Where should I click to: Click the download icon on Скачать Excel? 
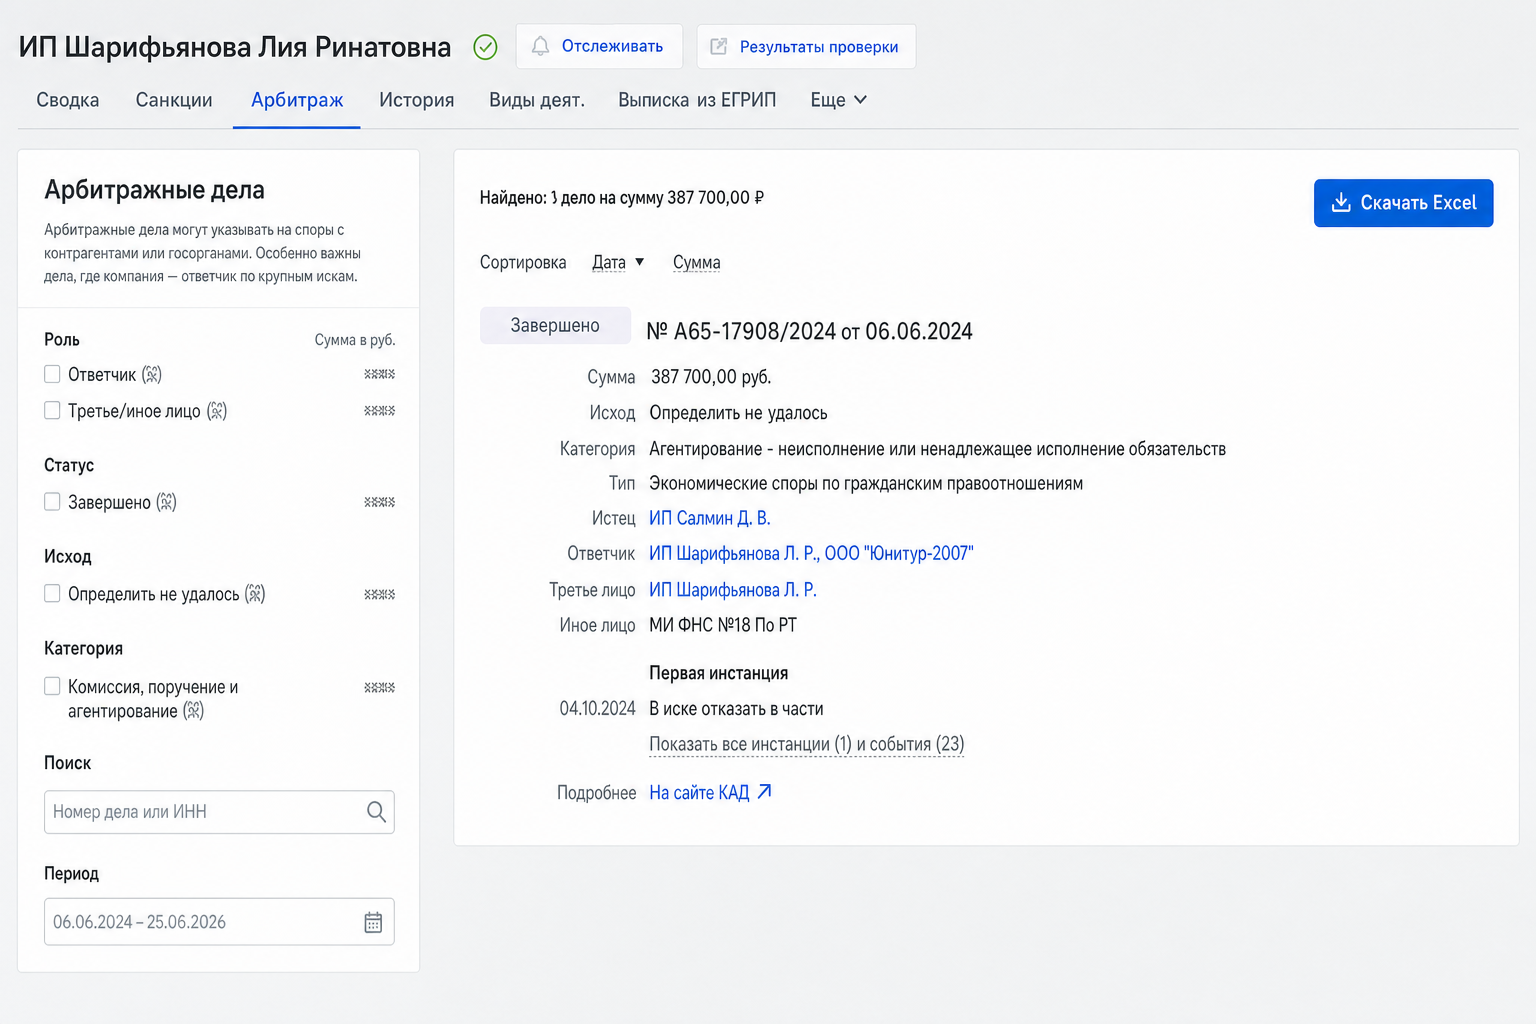[1341, 202]
